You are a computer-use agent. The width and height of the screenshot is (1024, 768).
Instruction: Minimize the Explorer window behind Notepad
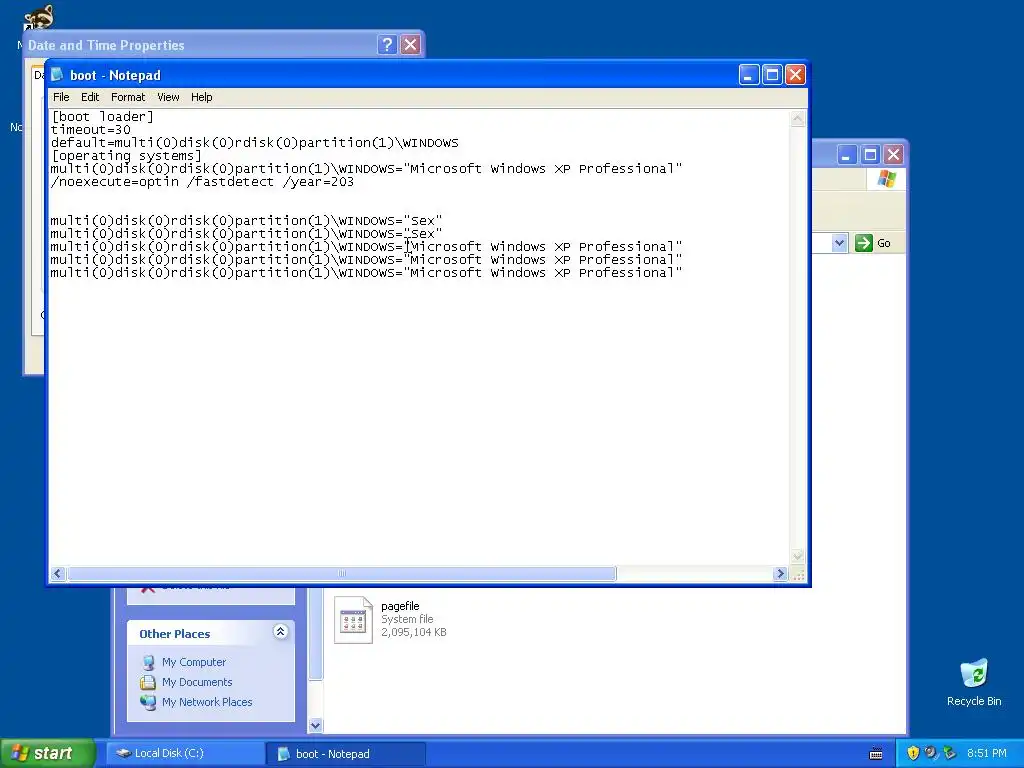click(847, 155)
